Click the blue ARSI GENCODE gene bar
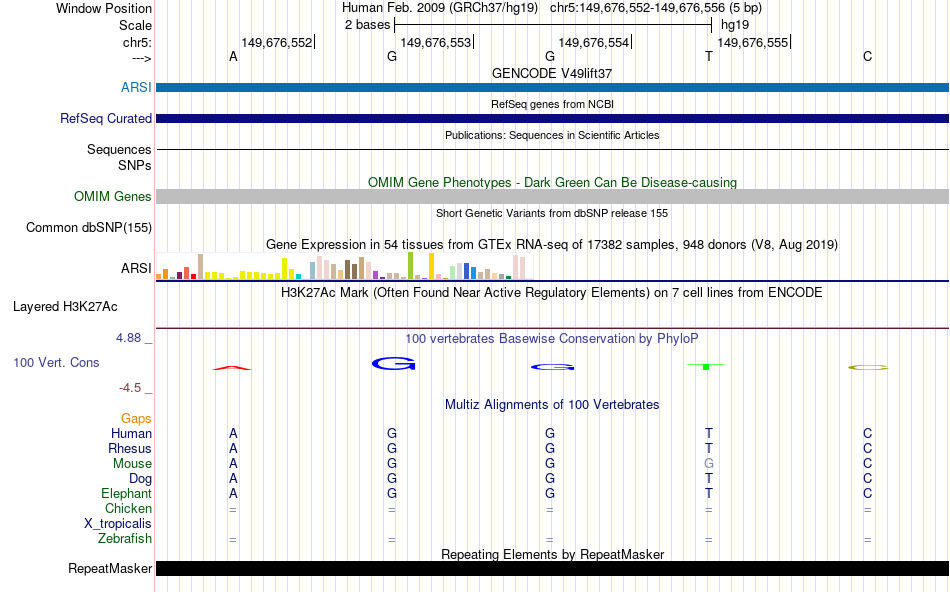 coord(552,87)
